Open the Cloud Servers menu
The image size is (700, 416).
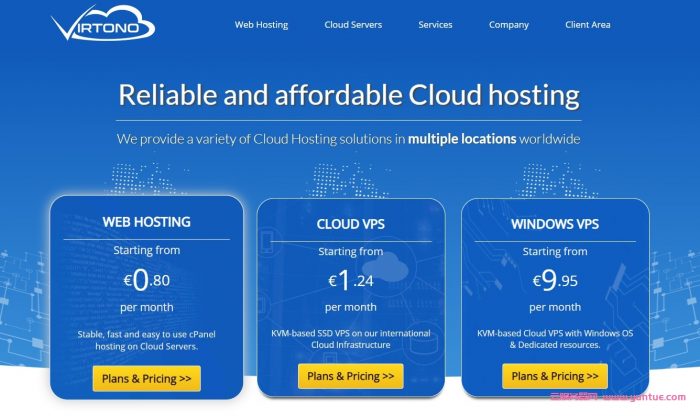353,25
